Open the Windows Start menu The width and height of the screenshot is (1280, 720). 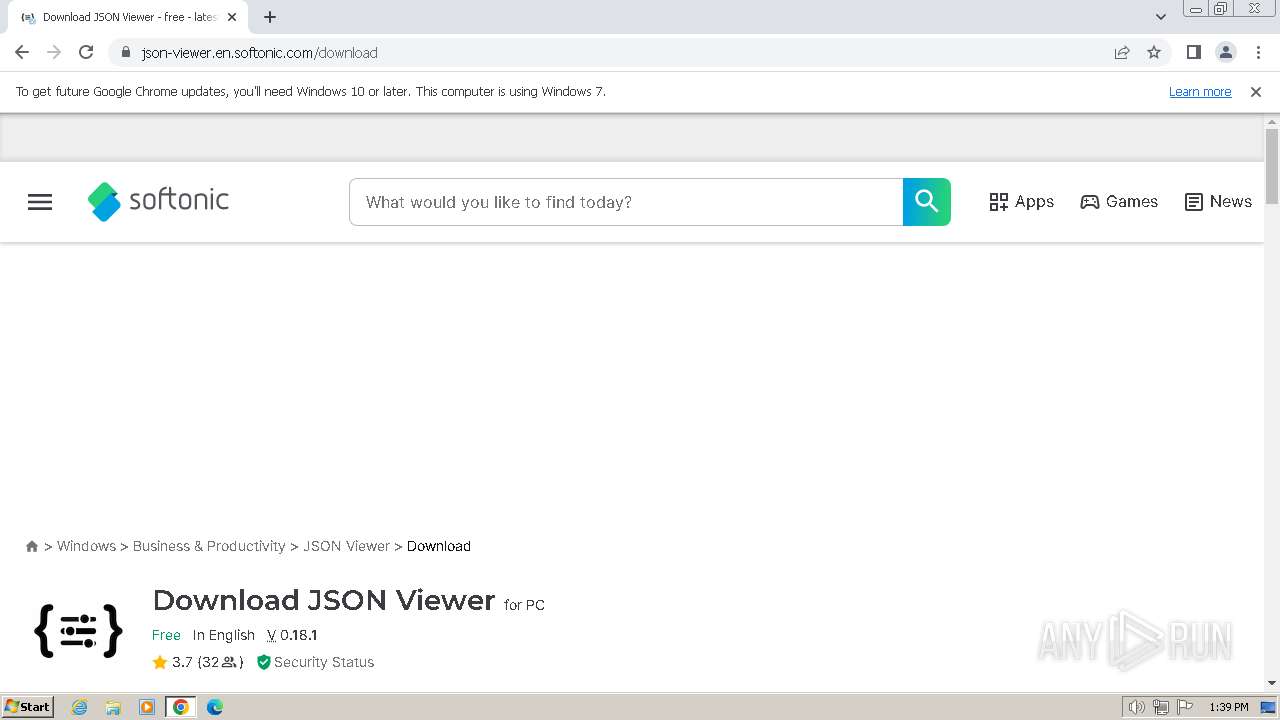coord(27,707)
